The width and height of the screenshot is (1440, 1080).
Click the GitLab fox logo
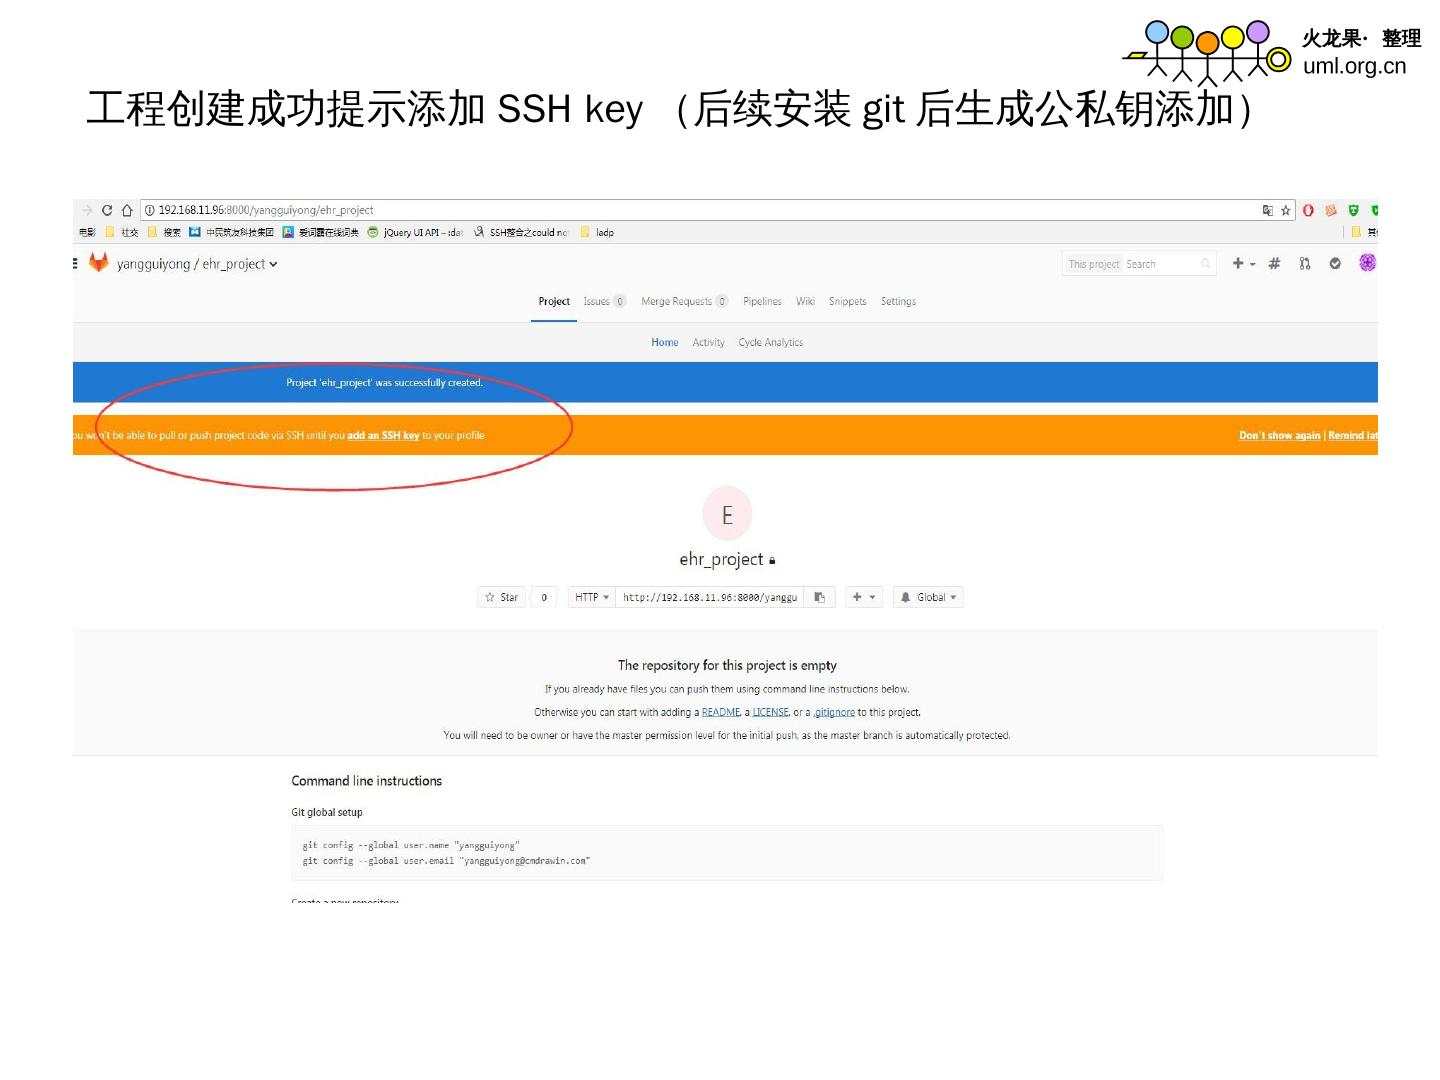98,262
